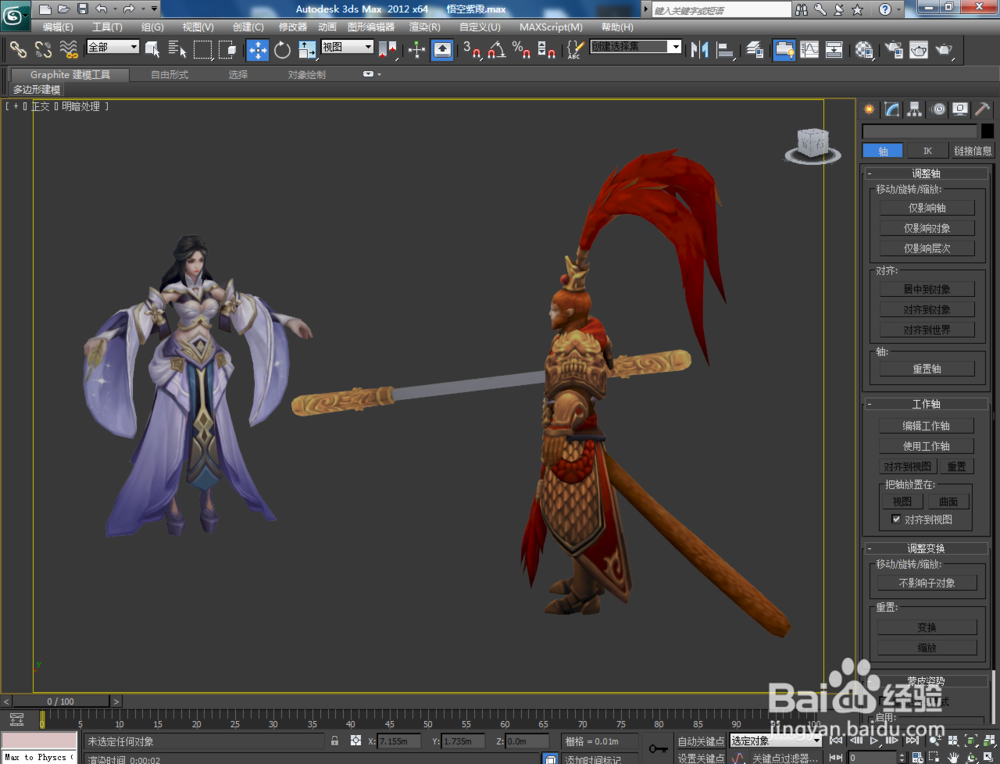The image size is (1000, 764).
Task: Click the time slider showing 0 / 100
Action: point(61,701)
